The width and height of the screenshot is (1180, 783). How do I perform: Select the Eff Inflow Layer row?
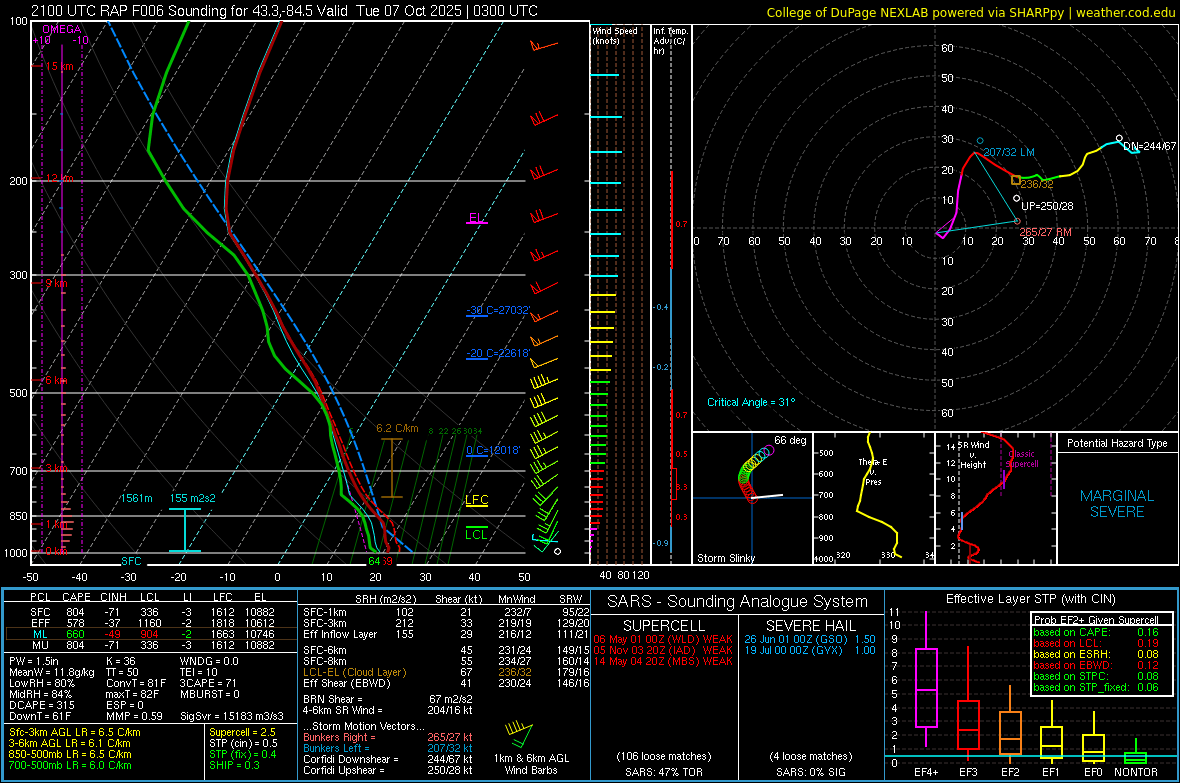point(446,634)
